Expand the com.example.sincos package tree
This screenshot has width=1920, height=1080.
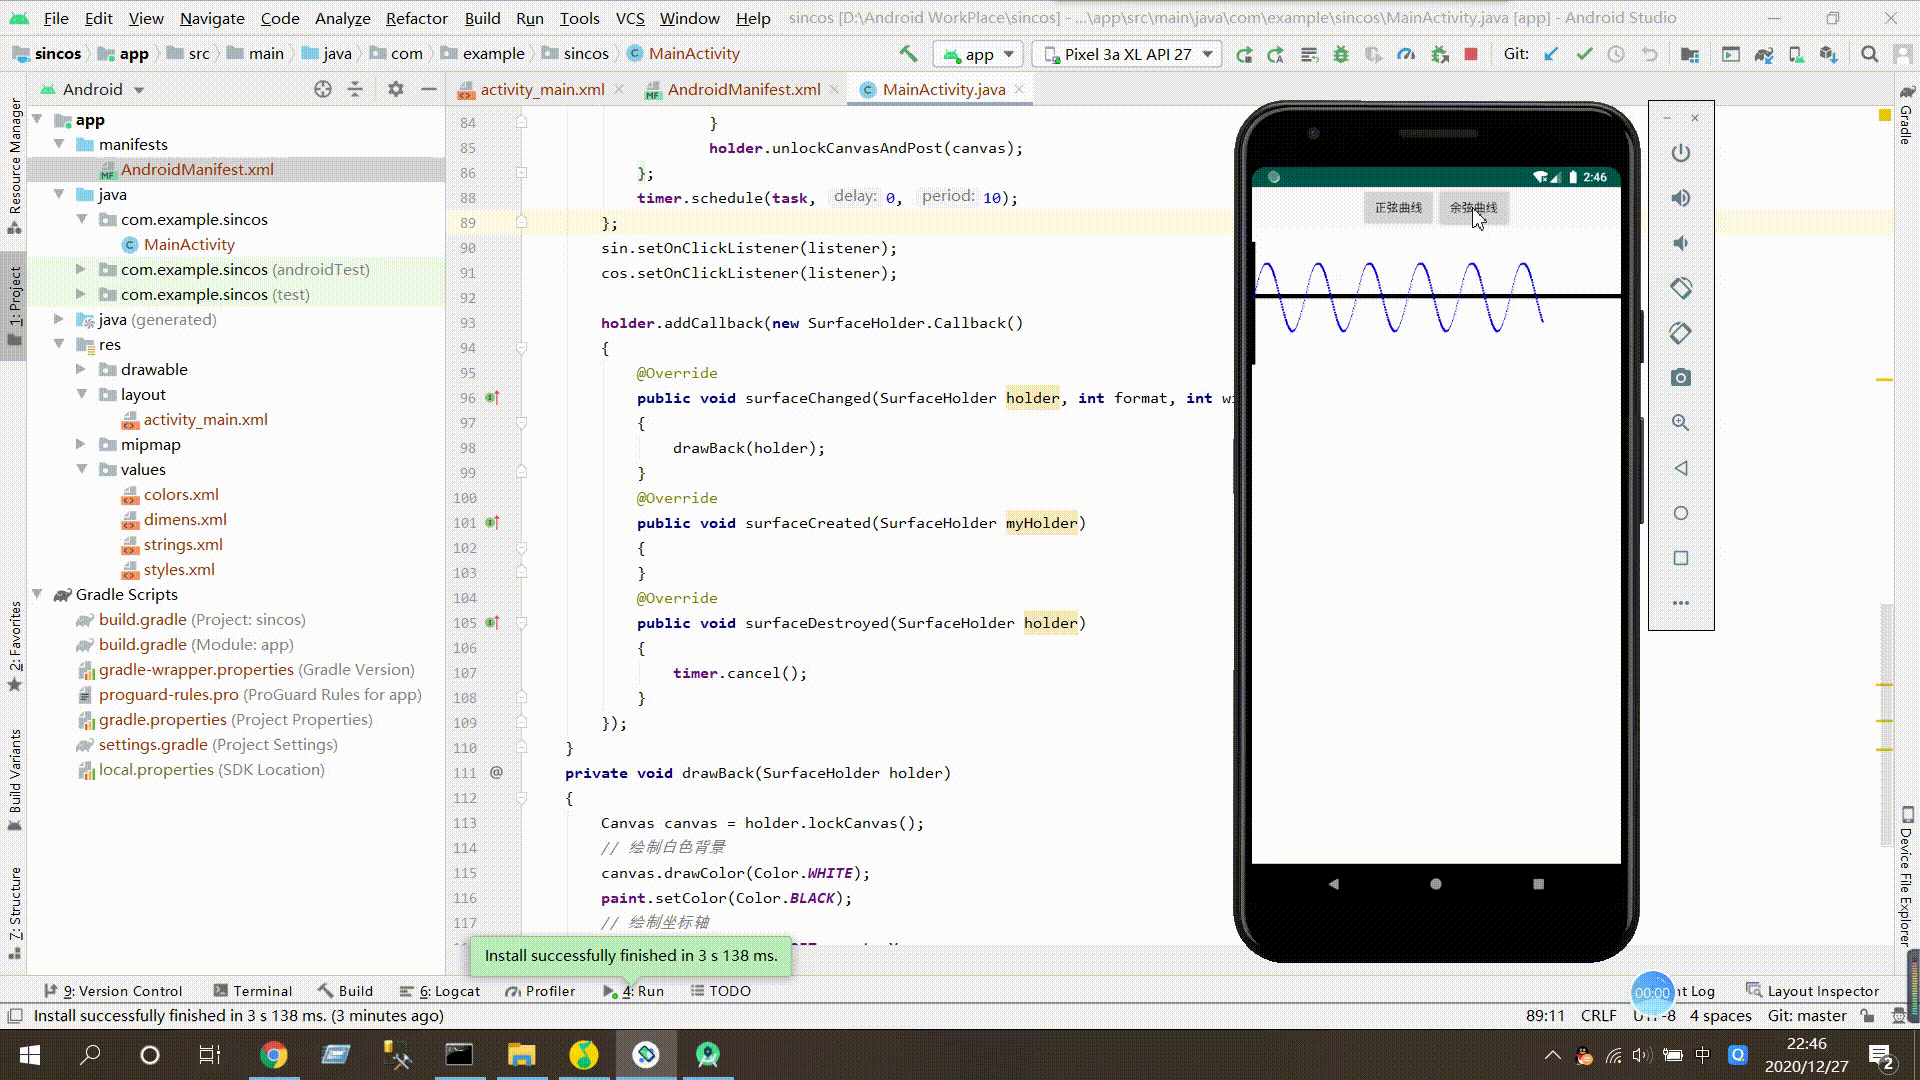[x=80, y=219]
